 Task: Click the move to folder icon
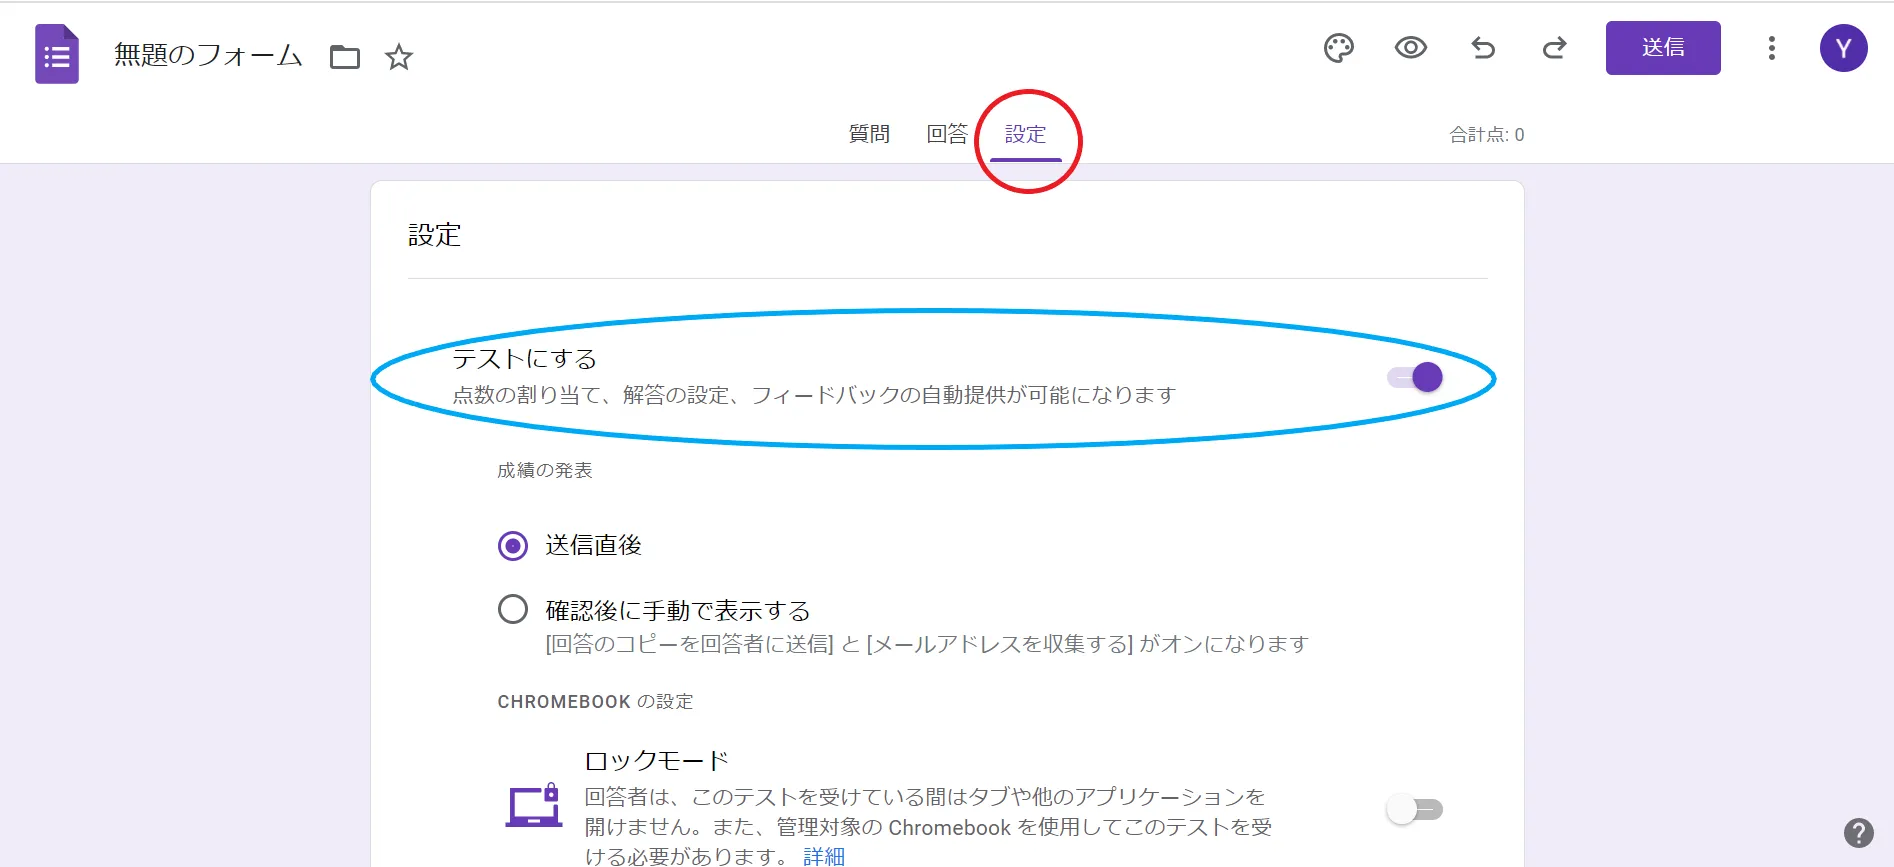pos(345,57)
